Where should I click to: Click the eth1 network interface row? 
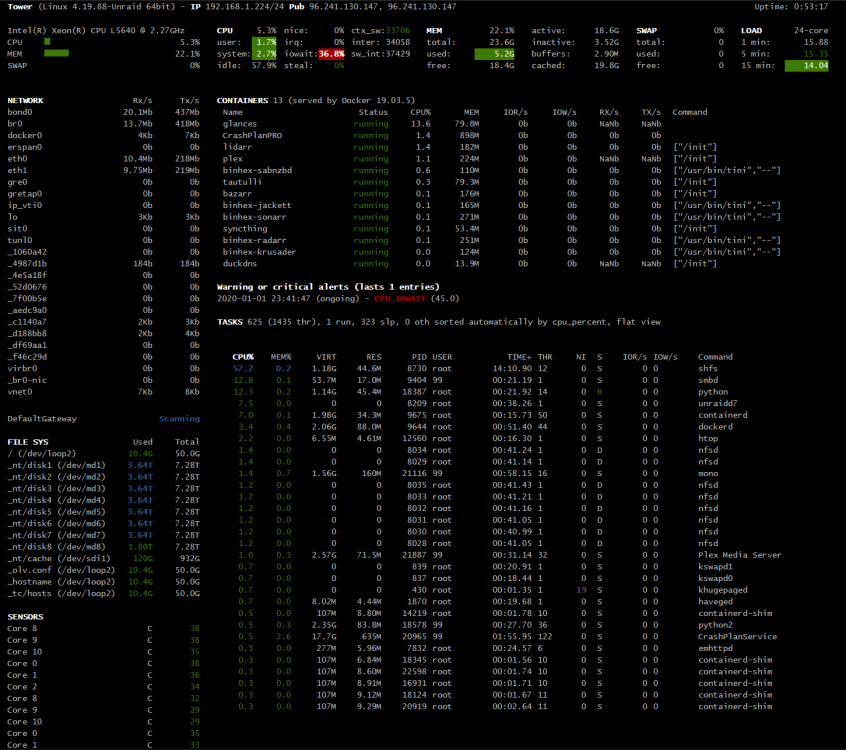pos(103,171)
